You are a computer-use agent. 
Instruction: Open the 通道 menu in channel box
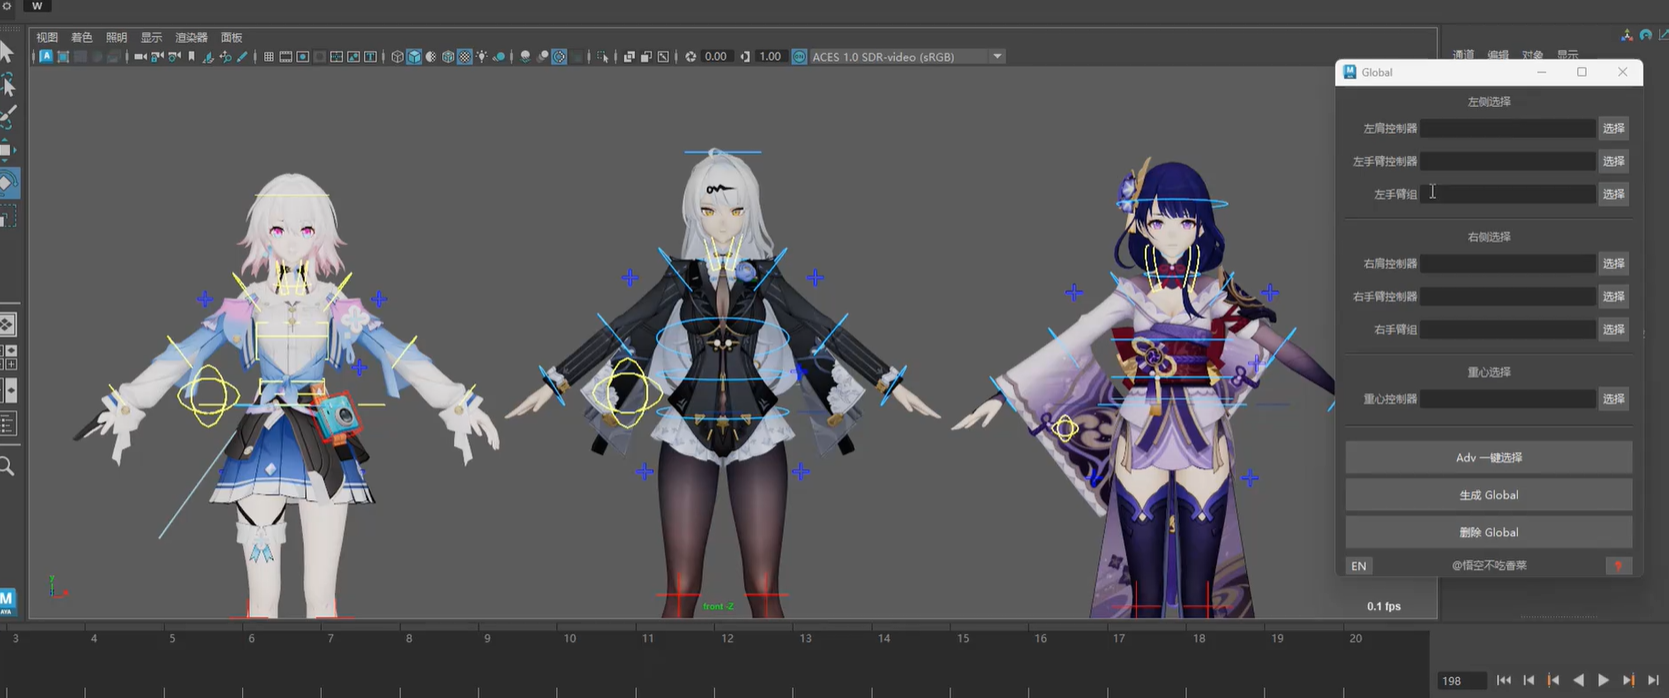(1463, 55)
